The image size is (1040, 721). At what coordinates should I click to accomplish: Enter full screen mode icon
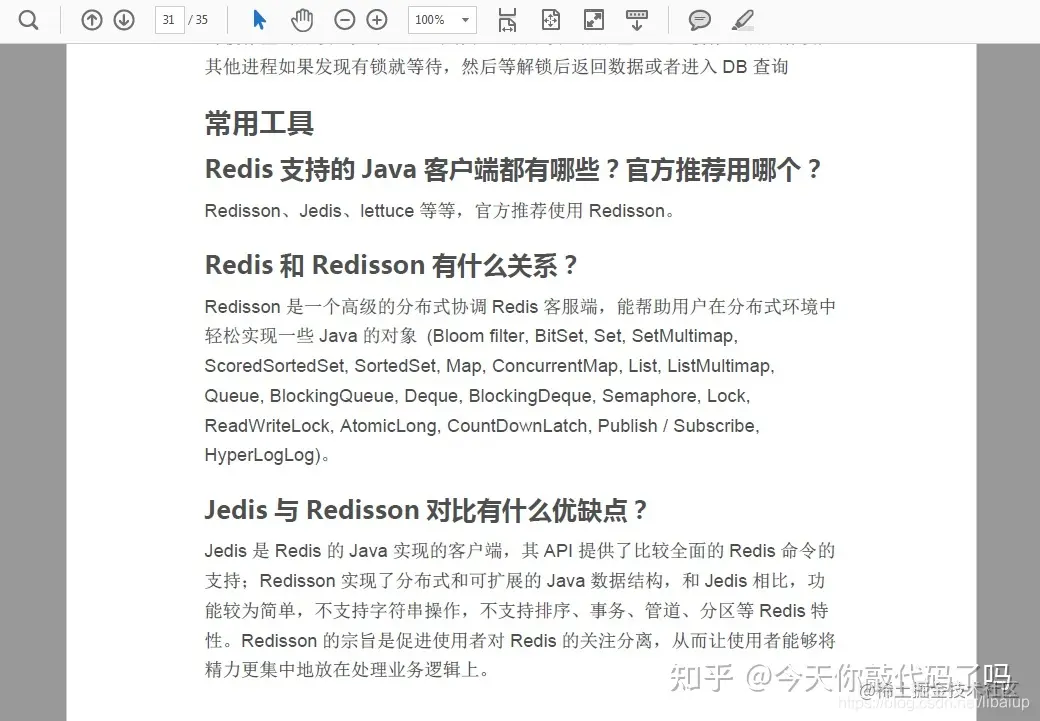point(594,21)
